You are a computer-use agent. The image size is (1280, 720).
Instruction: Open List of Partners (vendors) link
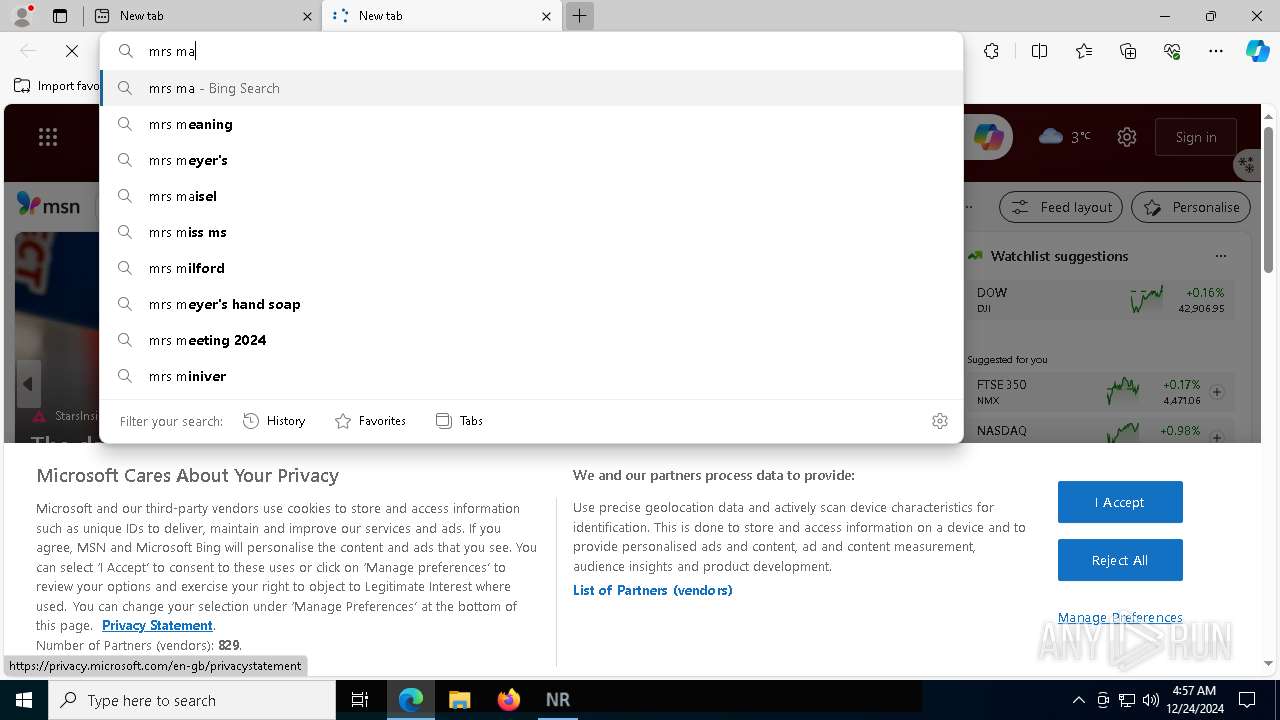click(653, 590)
